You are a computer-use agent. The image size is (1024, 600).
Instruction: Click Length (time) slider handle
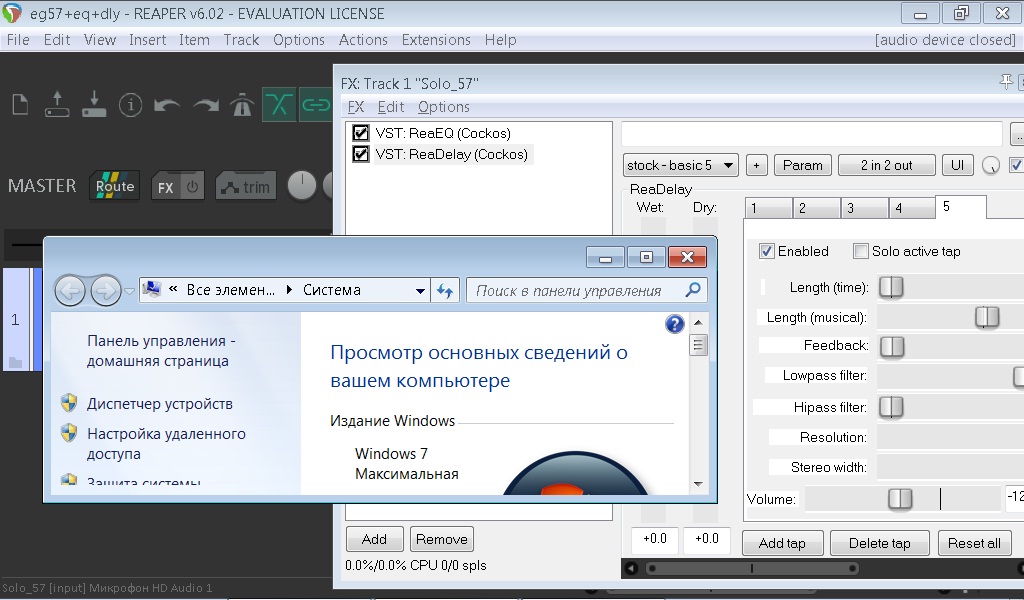[x=891, y=287]
